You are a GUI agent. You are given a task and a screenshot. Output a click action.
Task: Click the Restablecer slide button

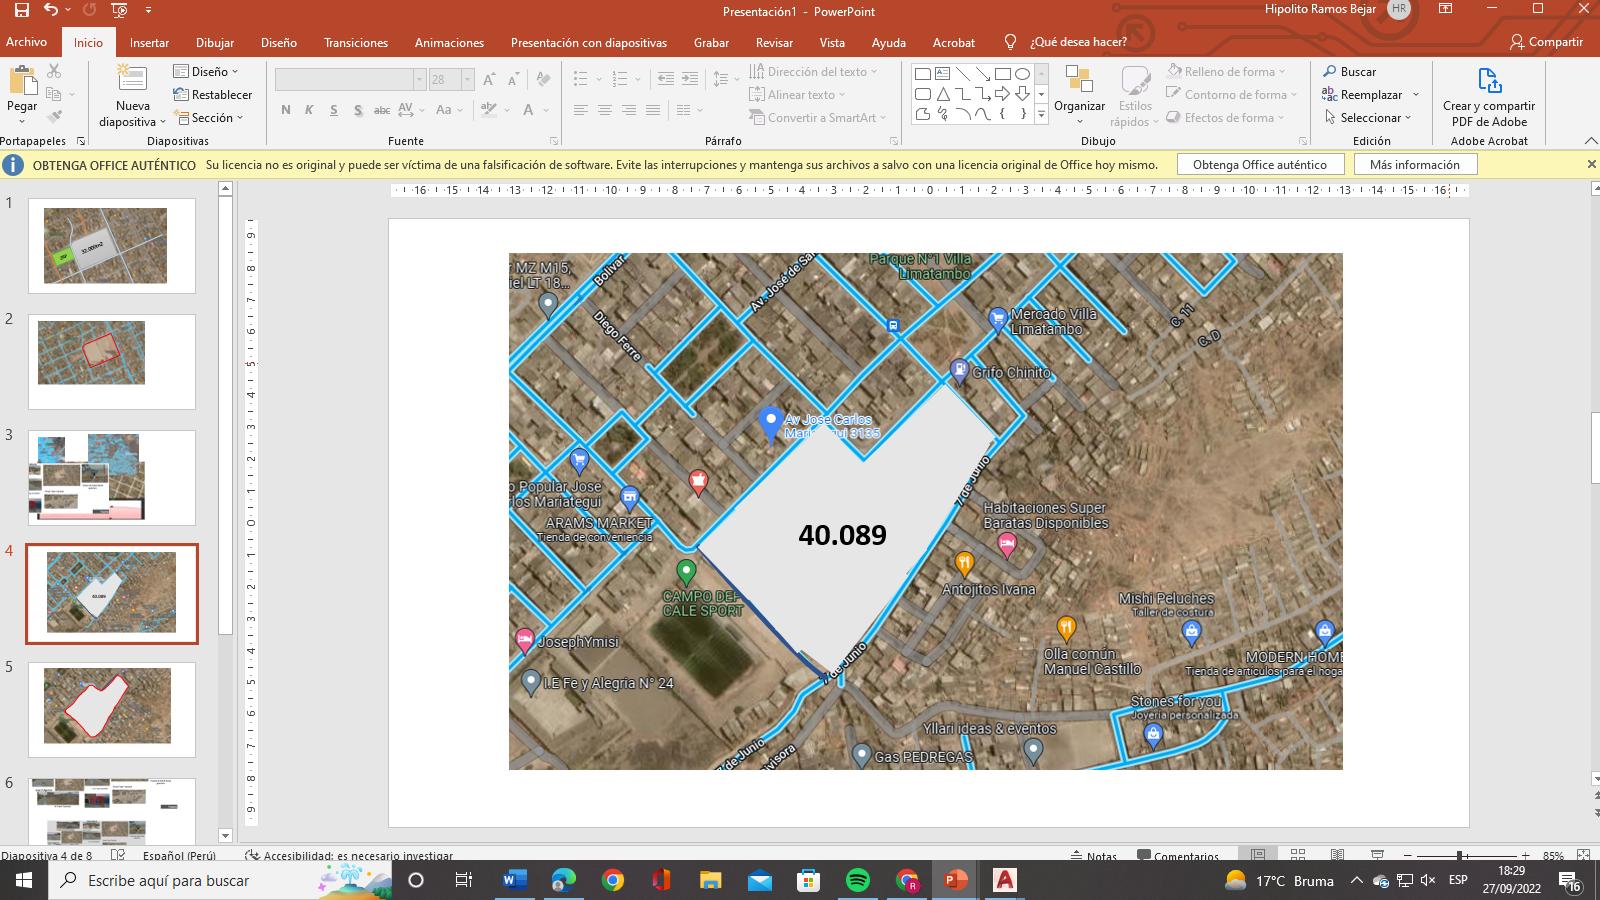[212, 95]
